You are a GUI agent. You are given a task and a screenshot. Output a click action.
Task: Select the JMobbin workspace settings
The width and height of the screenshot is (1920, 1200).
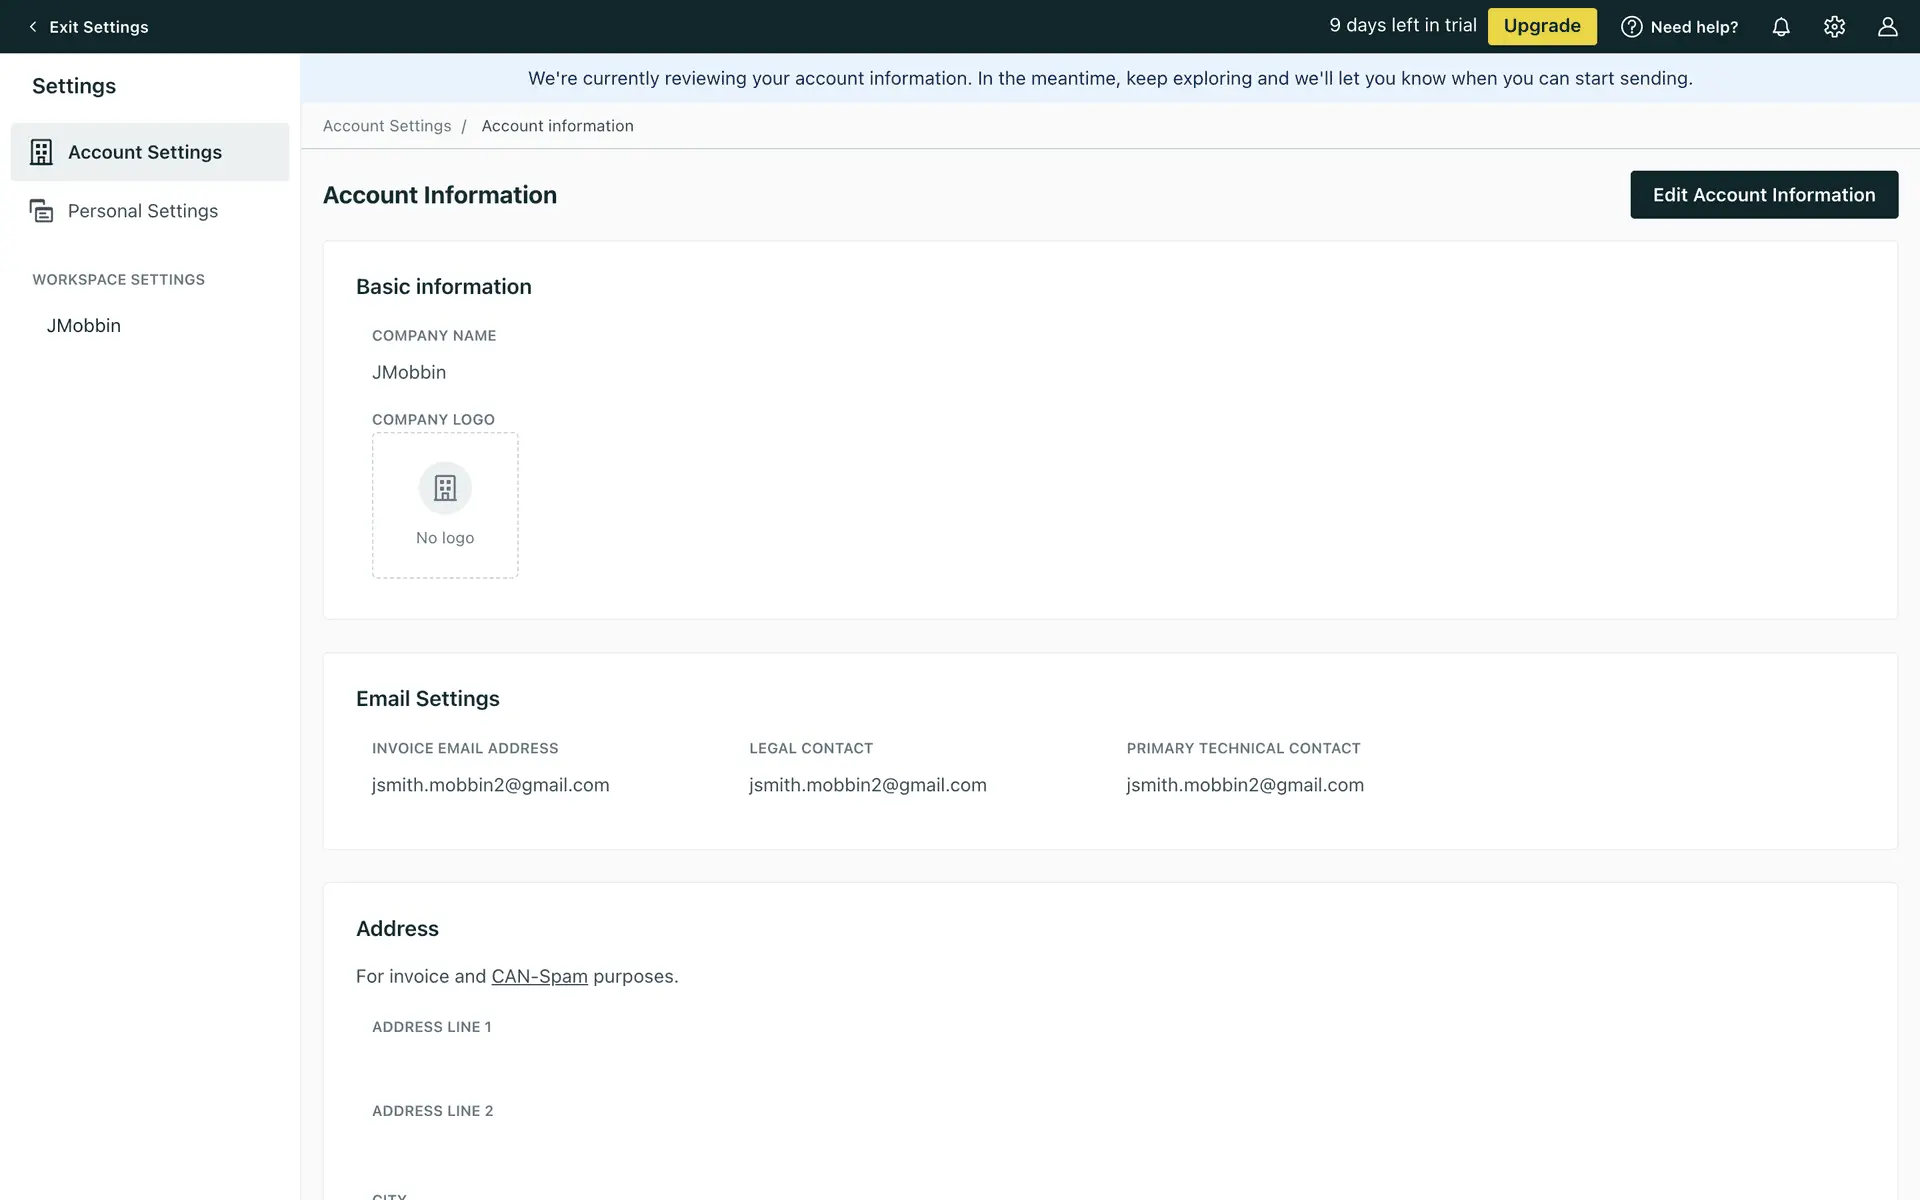(x=84, y=326)
